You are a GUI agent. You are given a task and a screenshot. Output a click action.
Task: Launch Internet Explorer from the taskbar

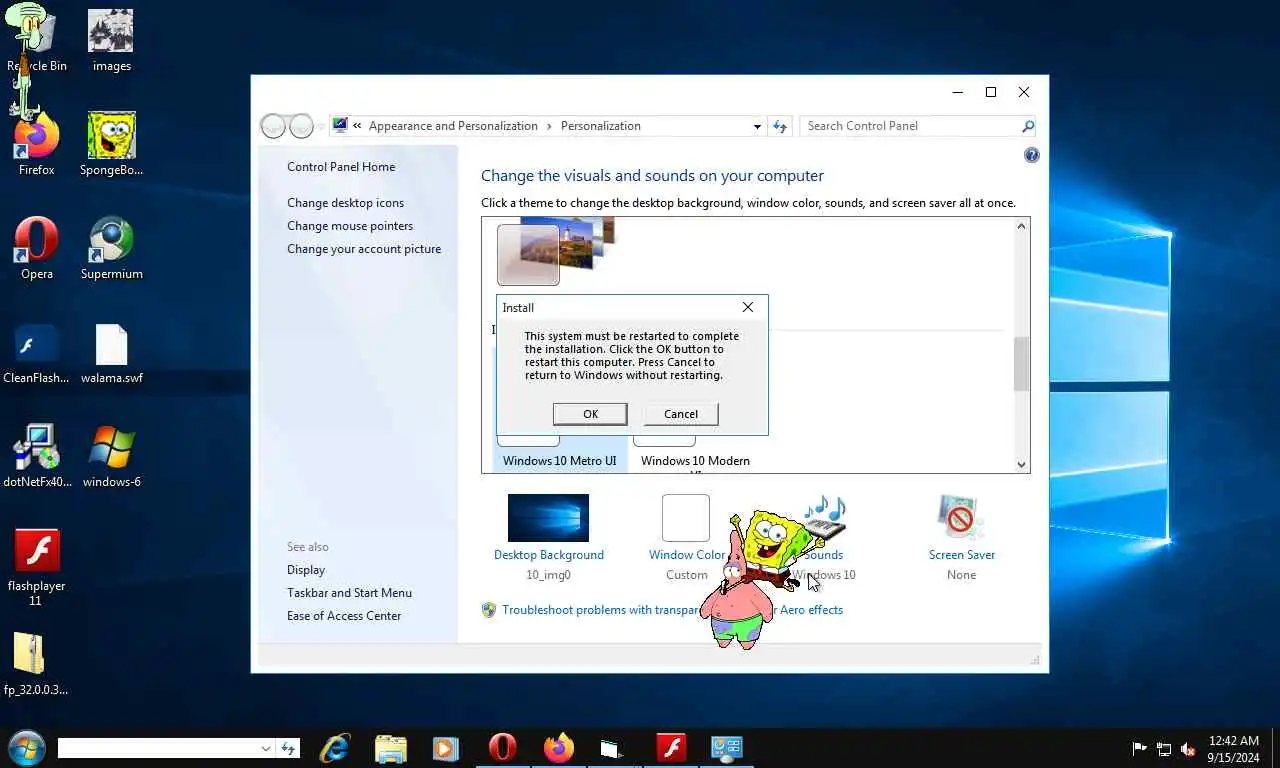(335, 748)
